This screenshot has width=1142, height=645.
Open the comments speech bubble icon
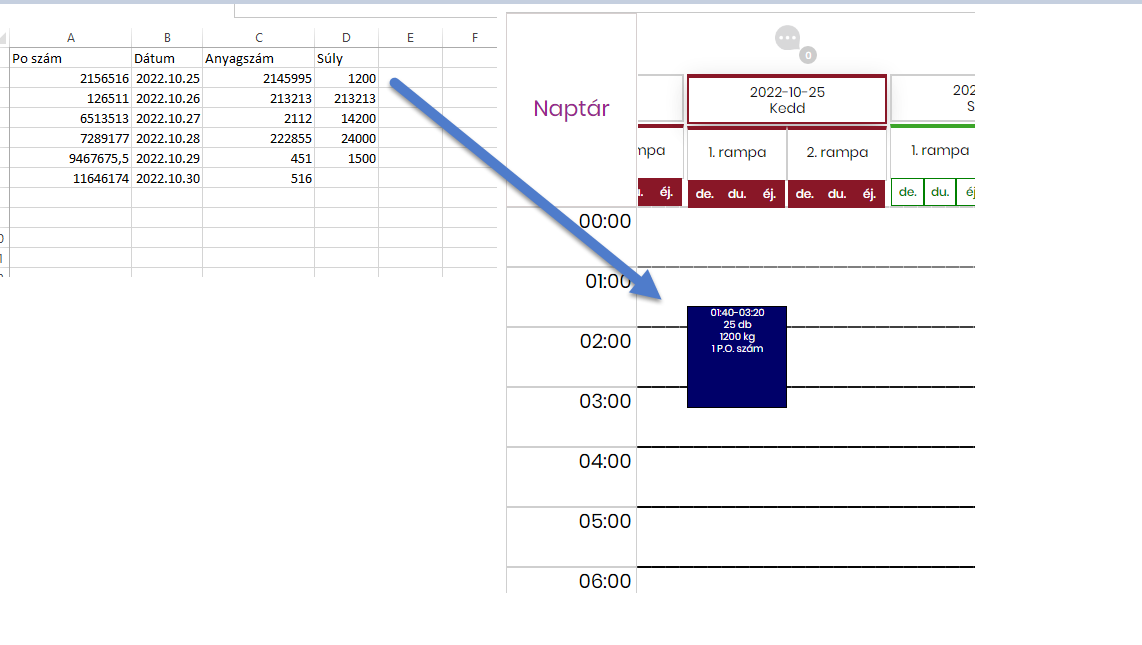pos(787,39)
